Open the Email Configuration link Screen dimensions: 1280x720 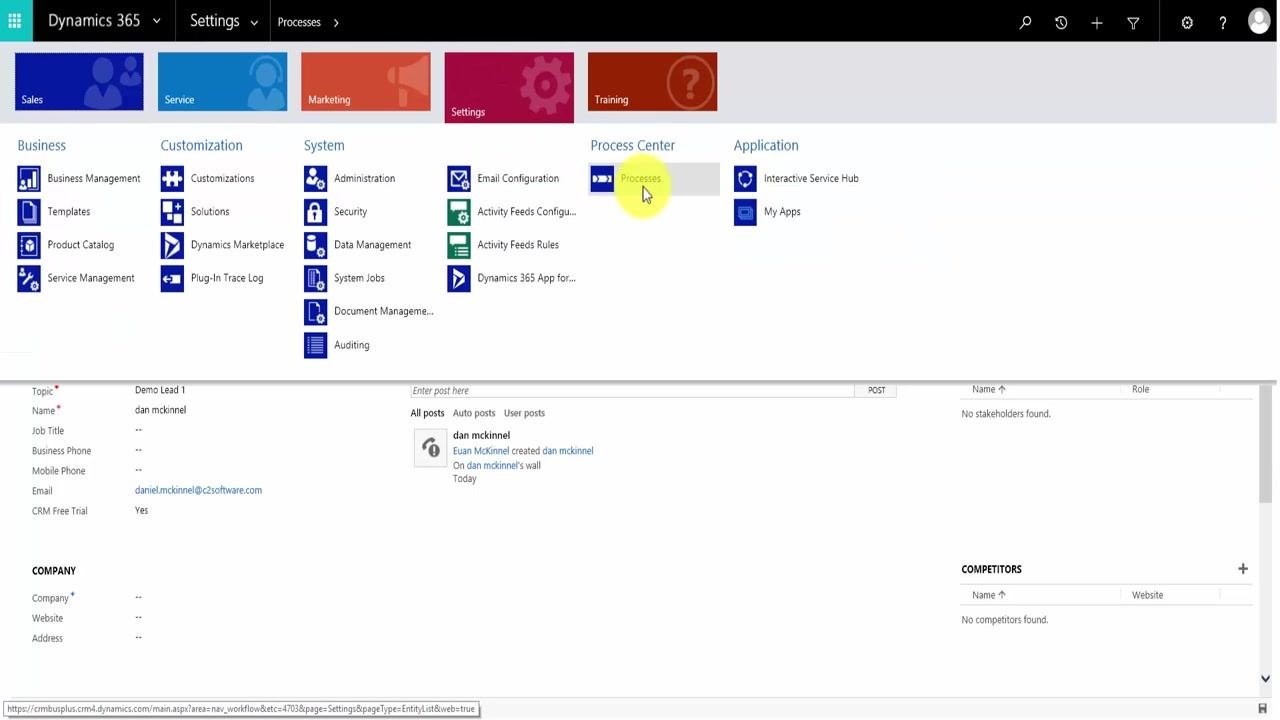tap(518, 178)
